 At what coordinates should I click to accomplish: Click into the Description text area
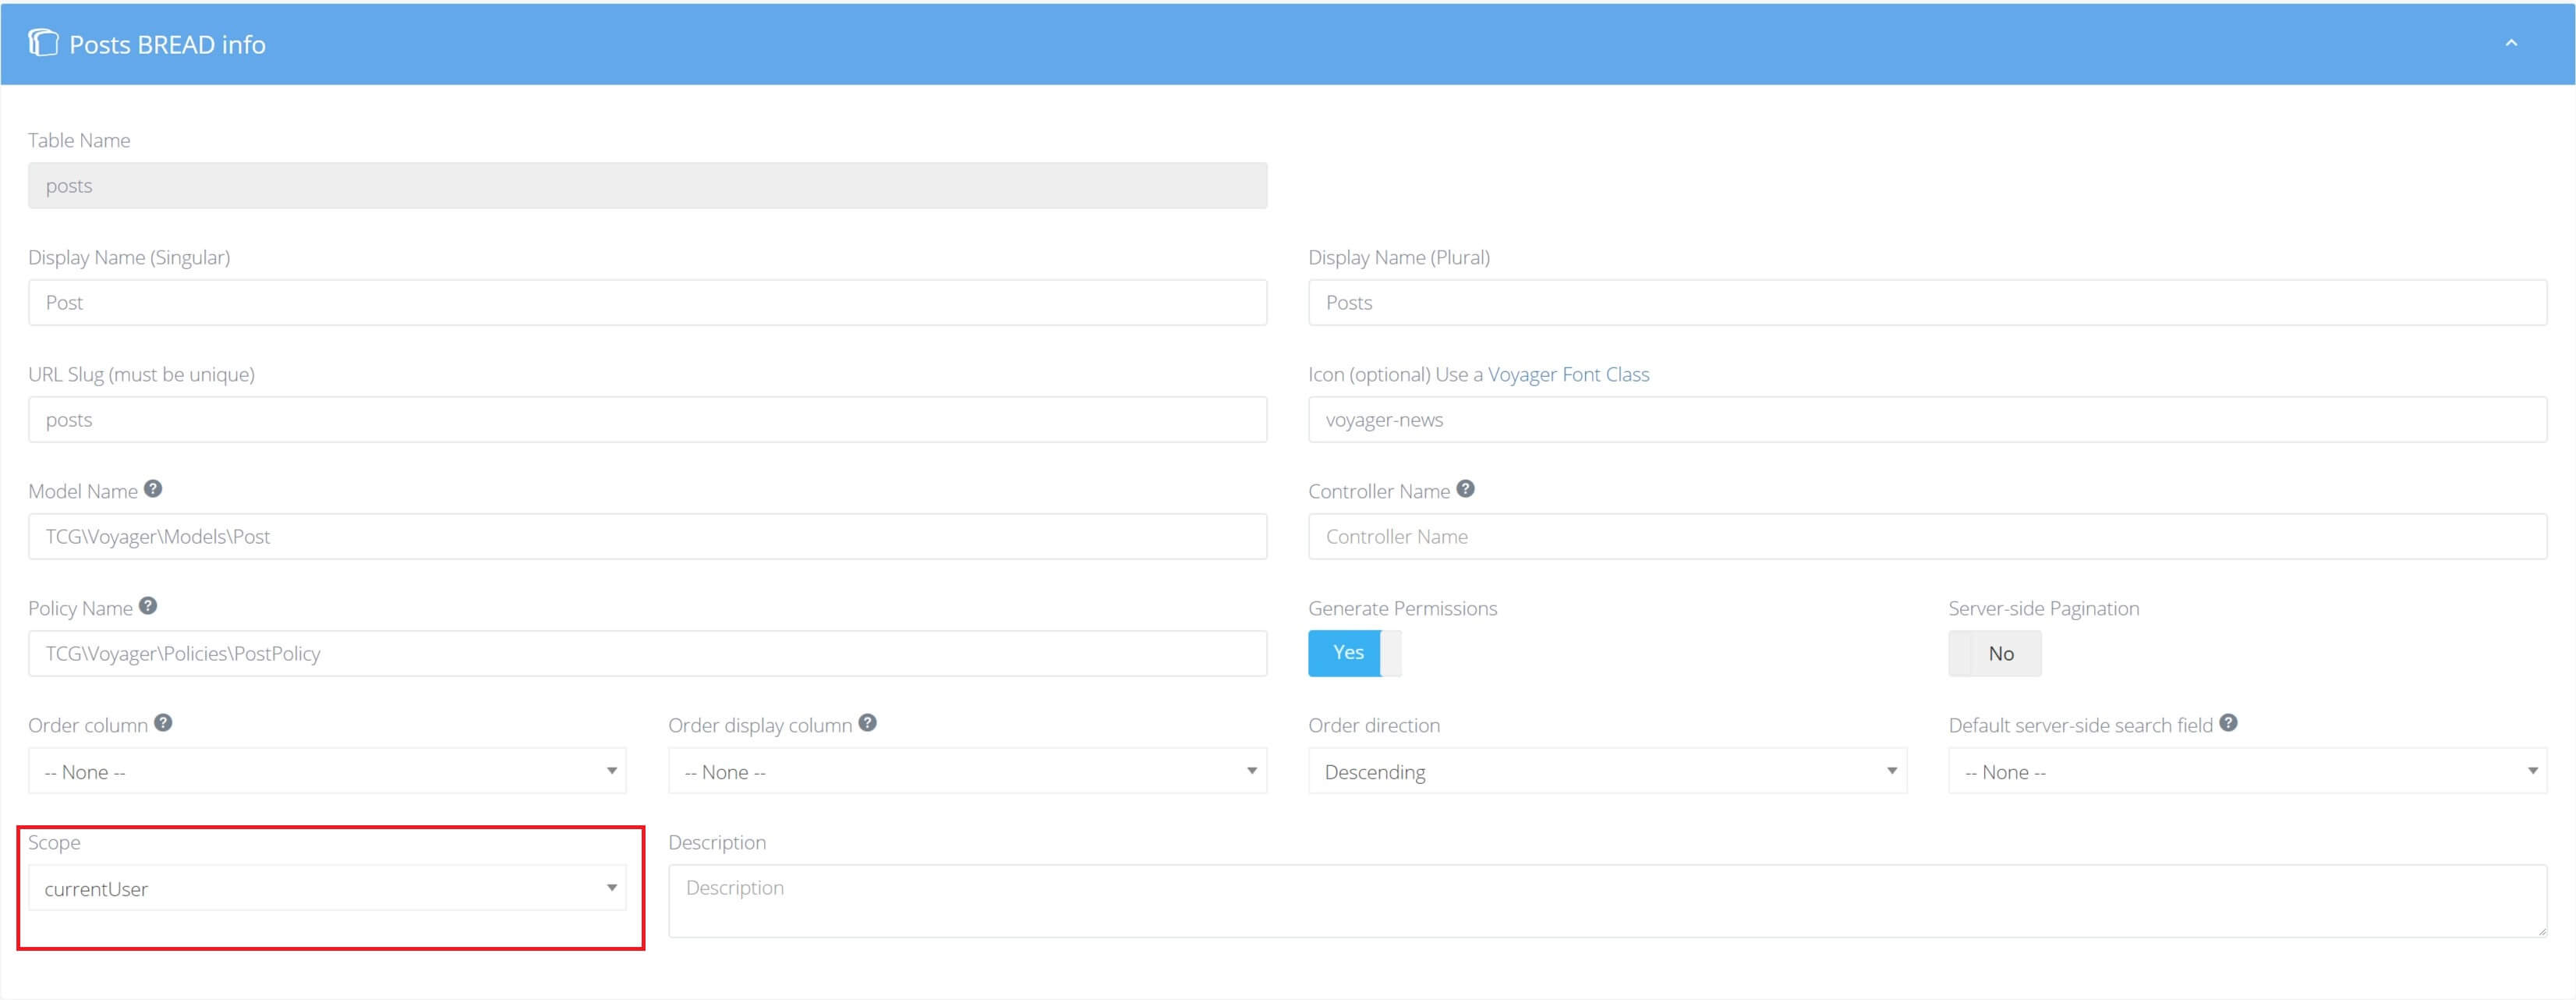click(1607, 900)
